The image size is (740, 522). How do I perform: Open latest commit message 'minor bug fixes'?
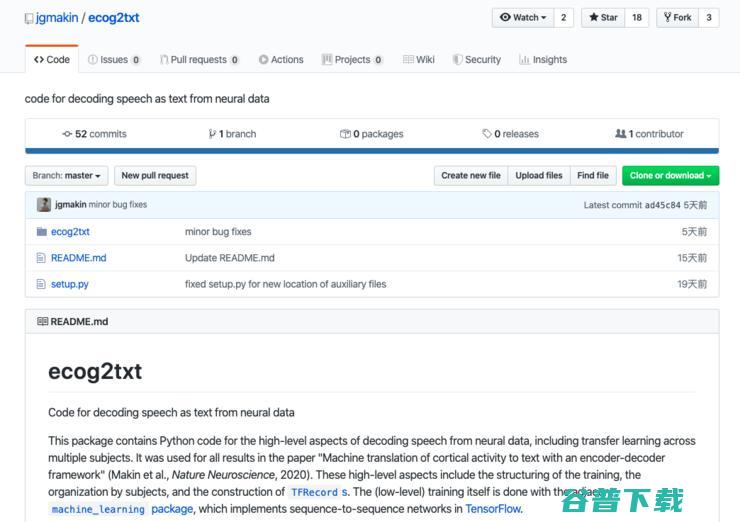click(x=118, y=204)
